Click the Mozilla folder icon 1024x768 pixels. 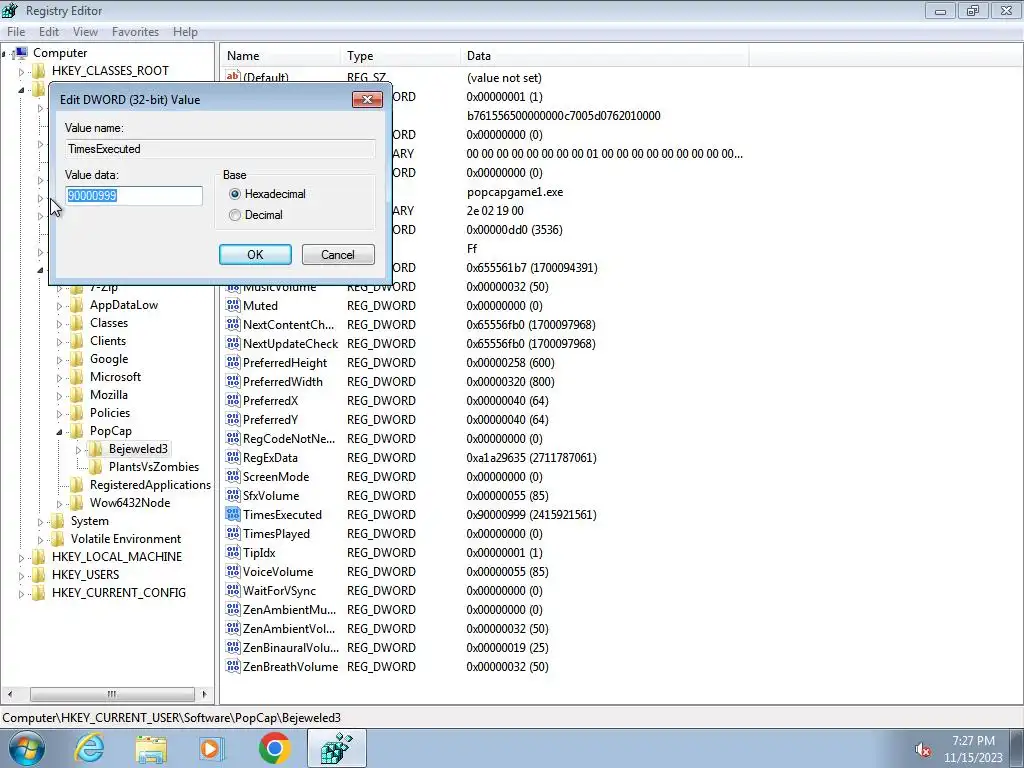(76, 394)
